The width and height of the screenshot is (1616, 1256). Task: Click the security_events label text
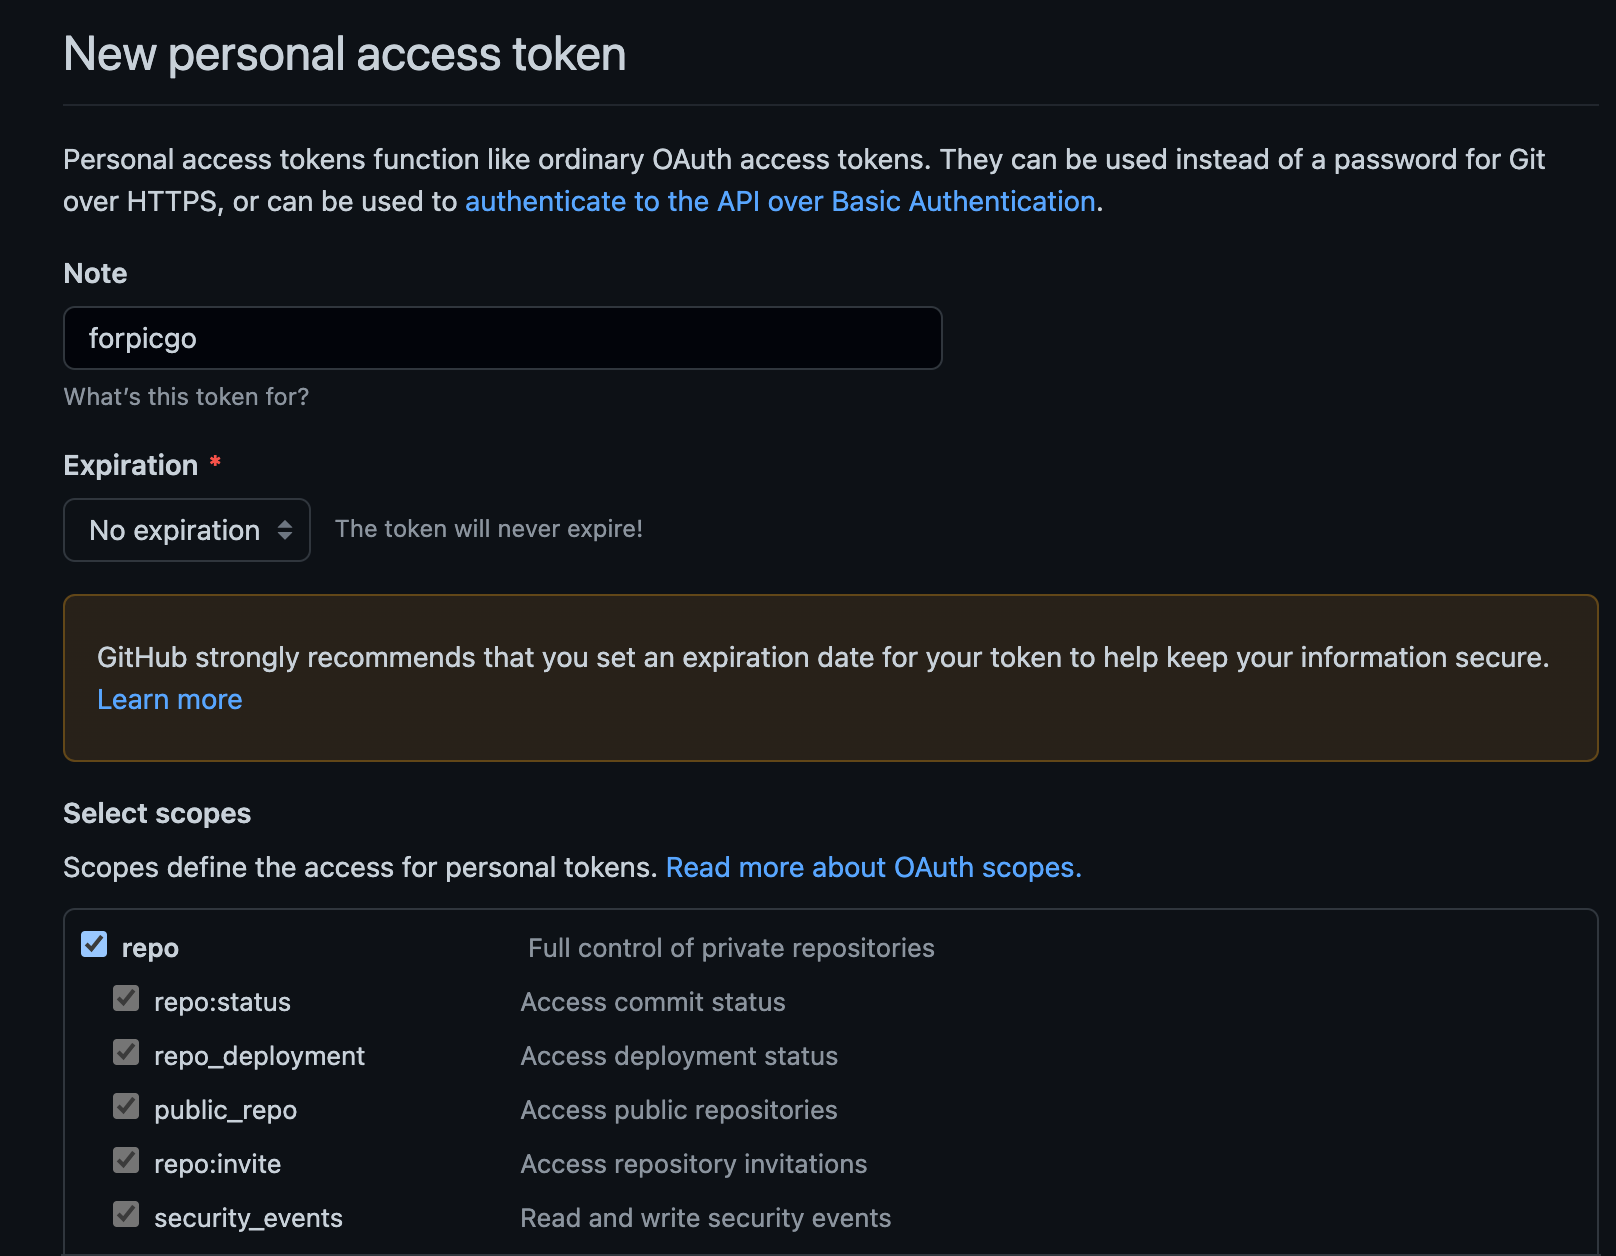[x=248, y=1218]
